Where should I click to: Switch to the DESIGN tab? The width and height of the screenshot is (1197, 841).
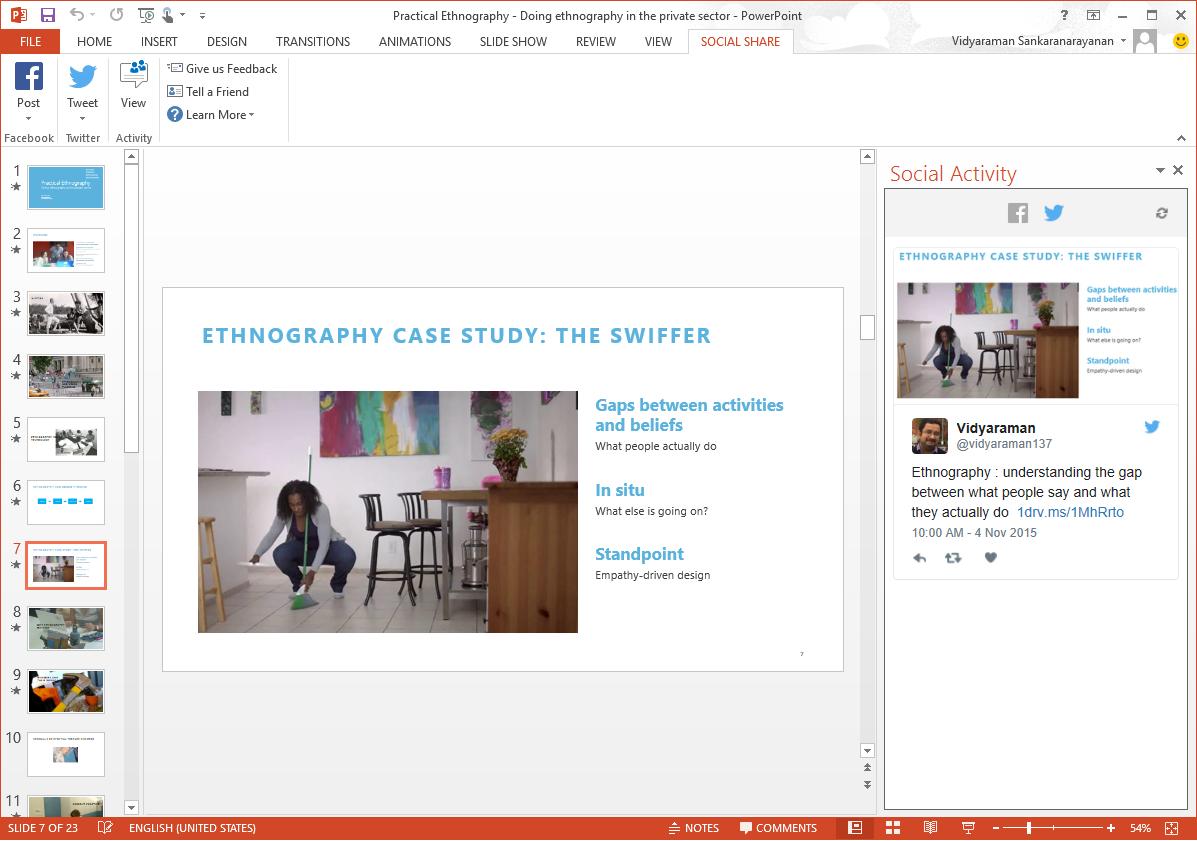(x=227, y=41)
